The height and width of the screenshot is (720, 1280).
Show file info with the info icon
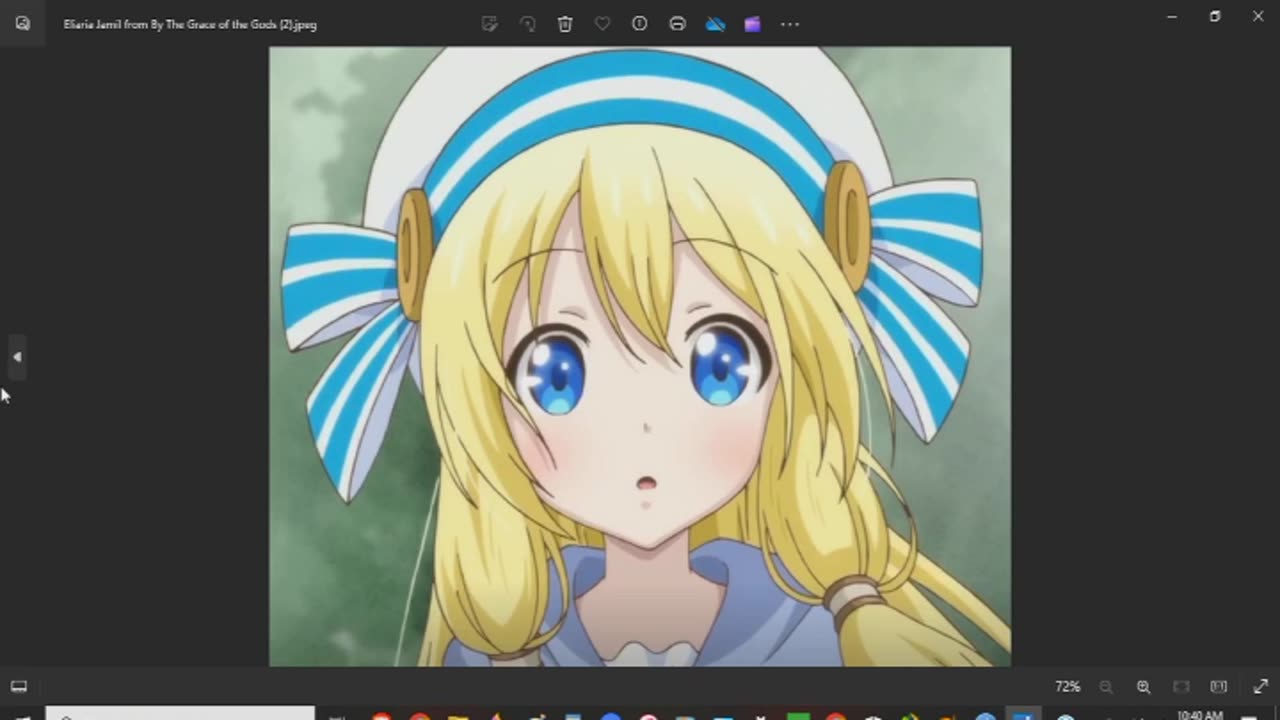click(x=640, y=24)
